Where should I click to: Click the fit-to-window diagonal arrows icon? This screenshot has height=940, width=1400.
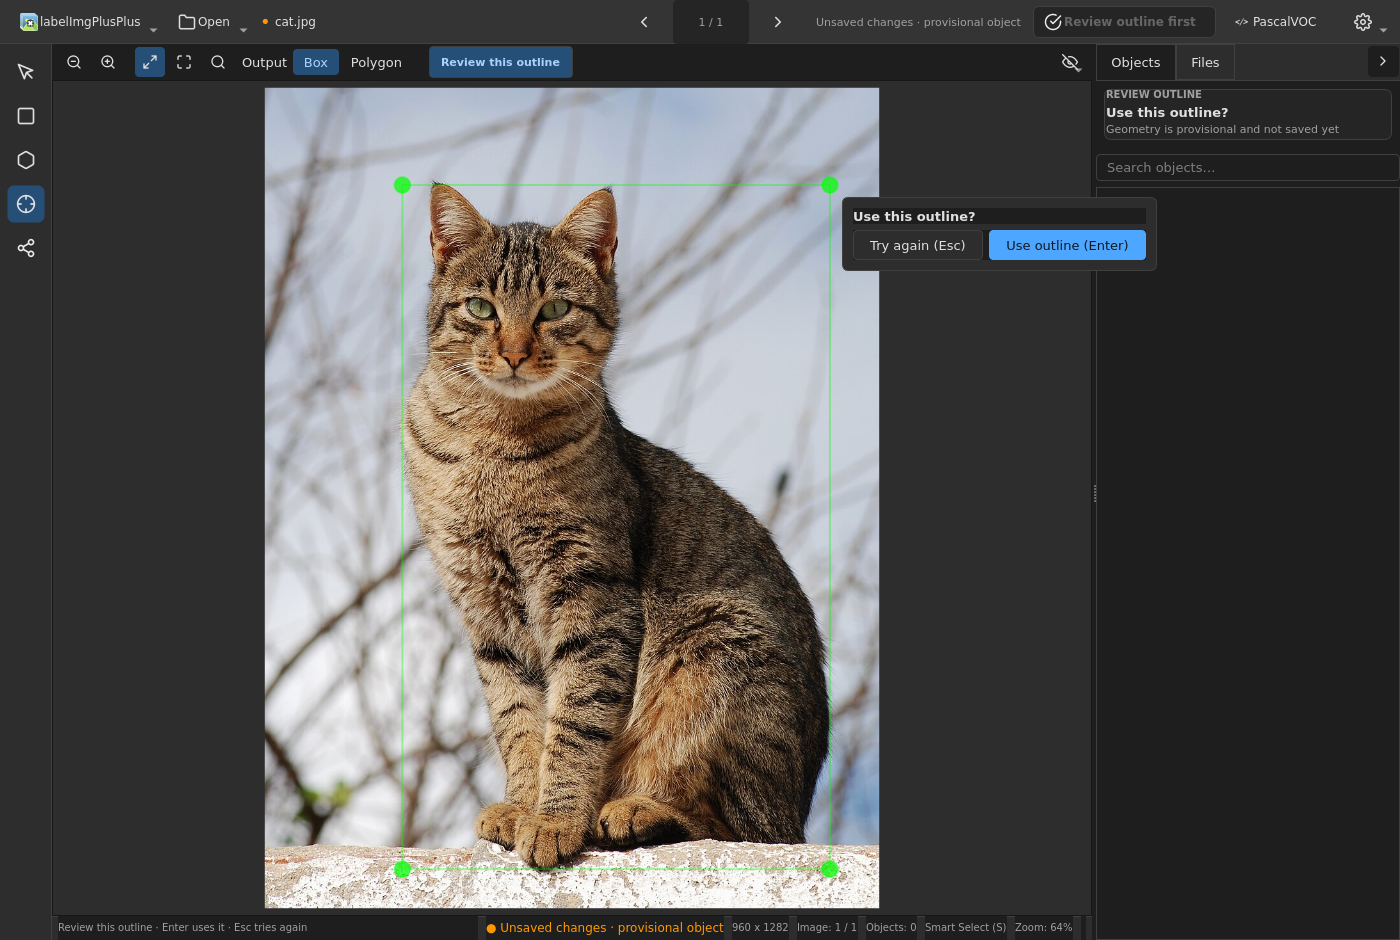tap(150, 62)
